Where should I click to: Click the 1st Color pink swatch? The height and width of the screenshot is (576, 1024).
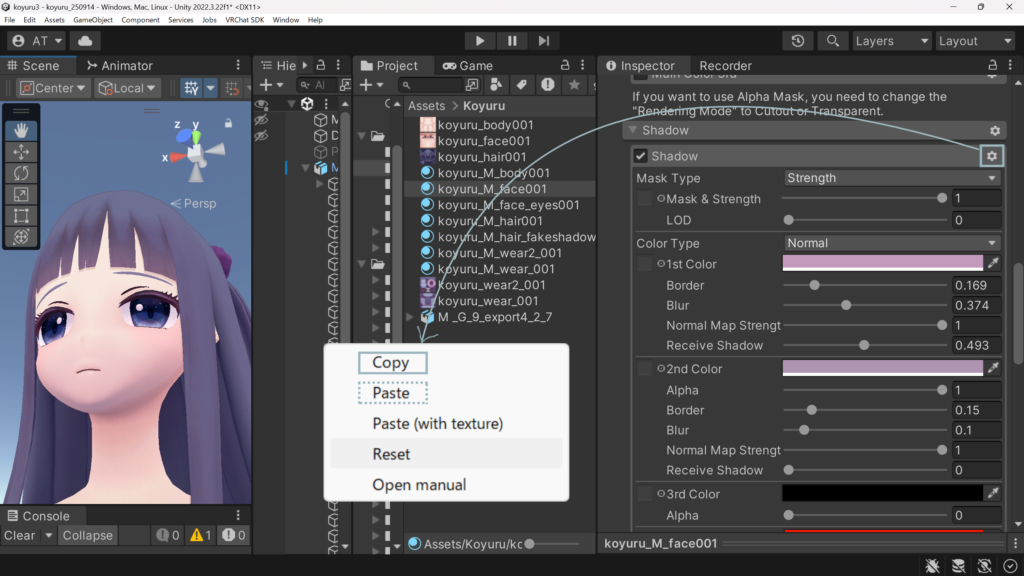point(882,263)
